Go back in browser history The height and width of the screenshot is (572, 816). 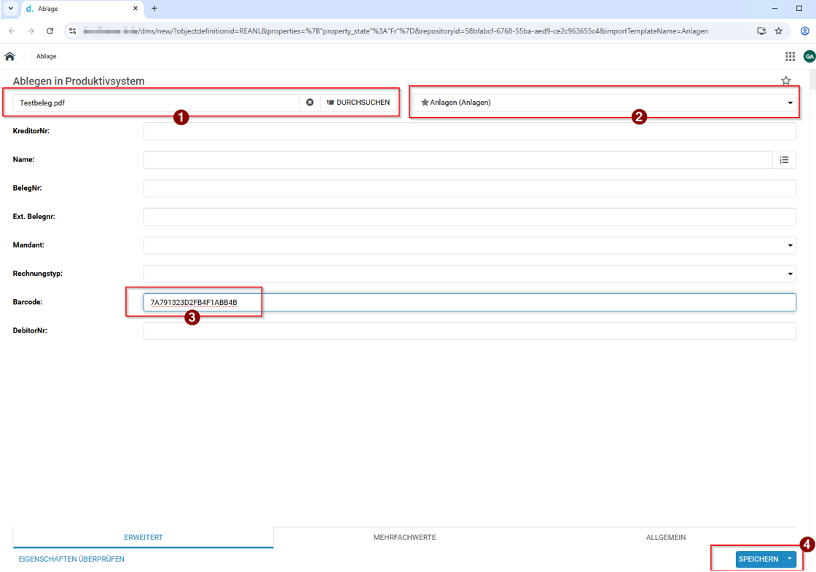(12, 31)
